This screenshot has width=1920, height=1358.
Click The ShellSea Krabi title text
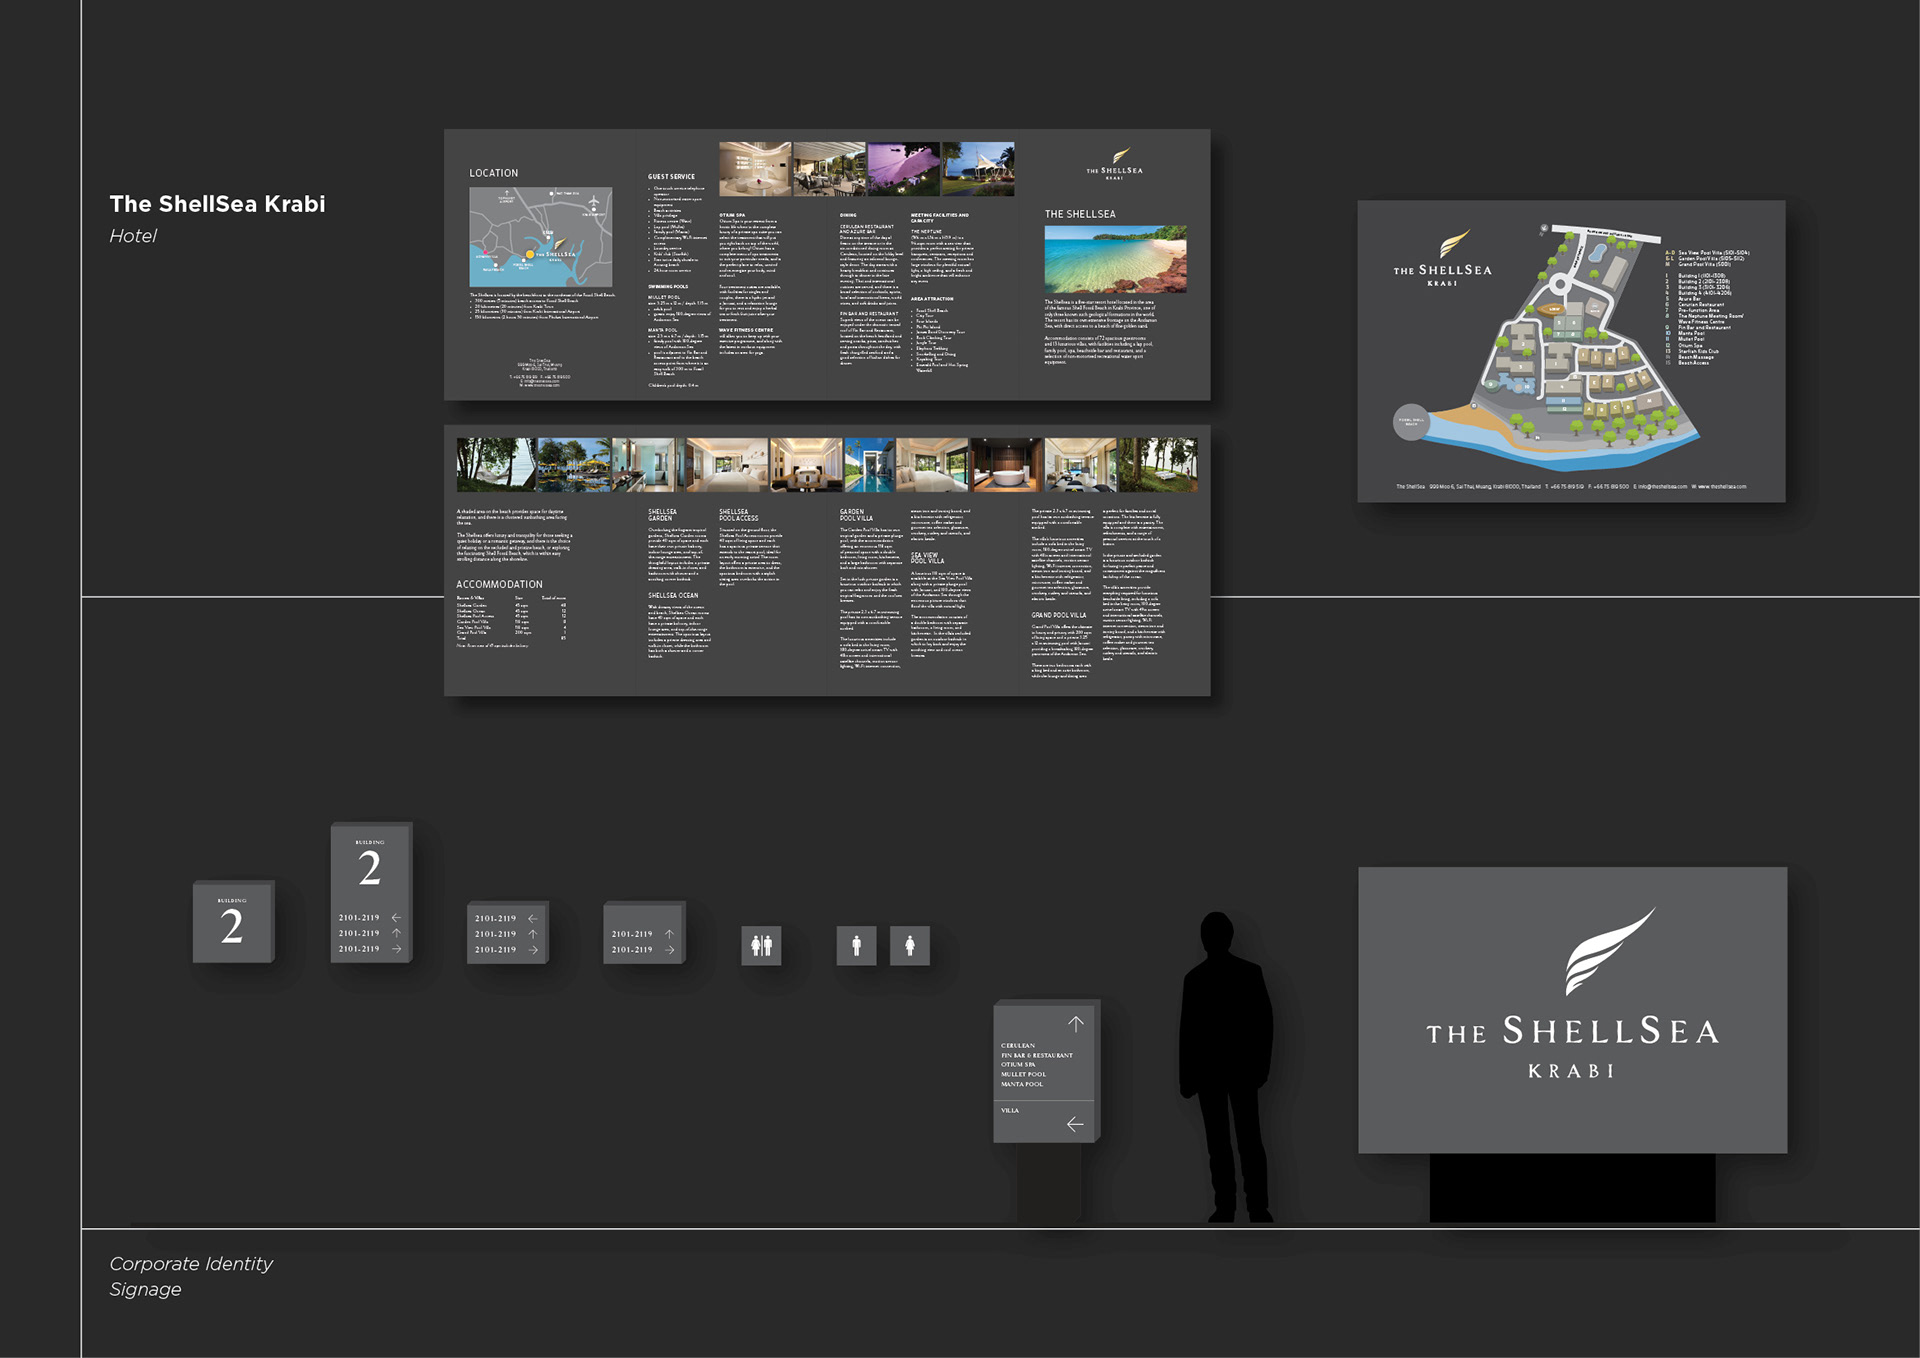pos(217,204)
